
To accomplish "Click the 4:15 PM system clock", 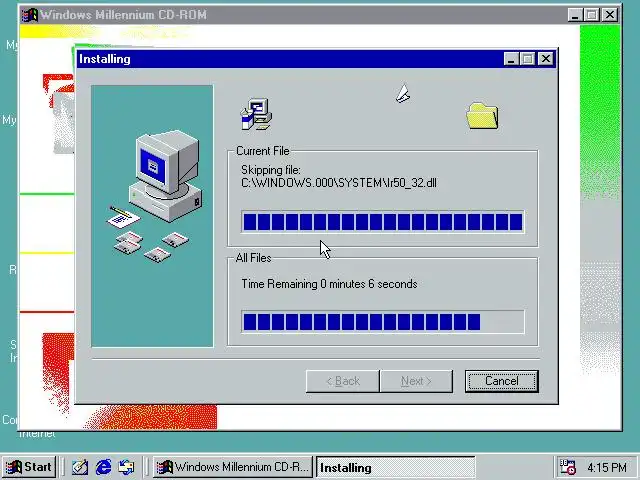I will coord(607,467).
